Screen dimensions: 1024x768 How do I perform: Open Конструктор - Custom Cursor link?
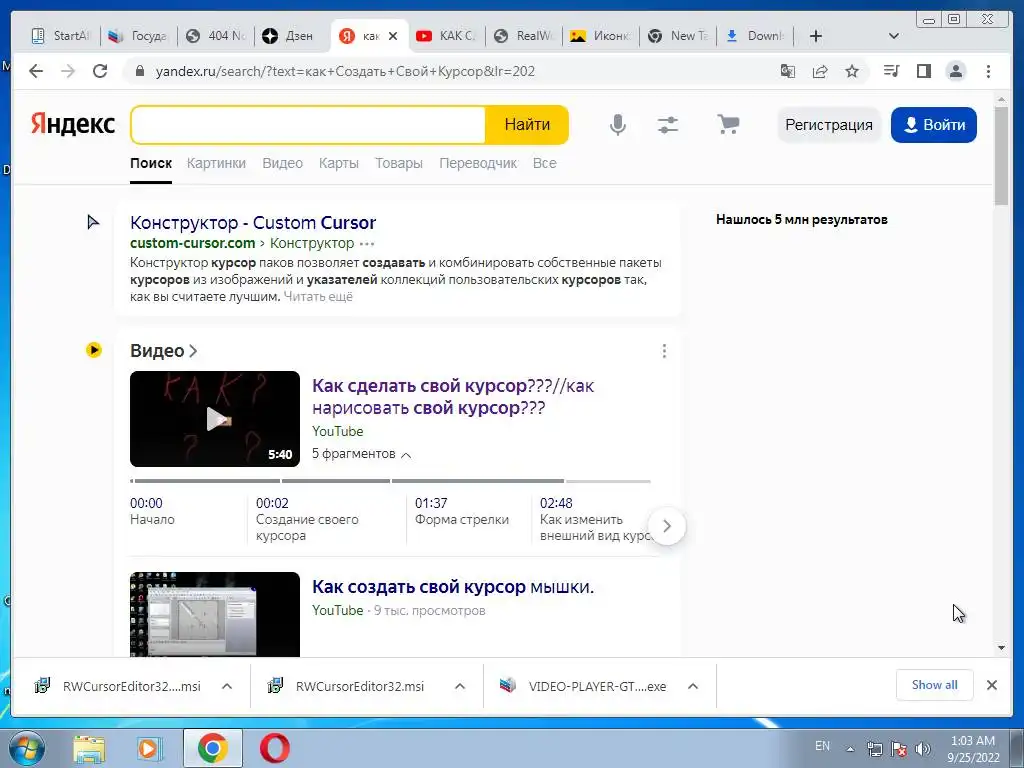tap(253, 223)
